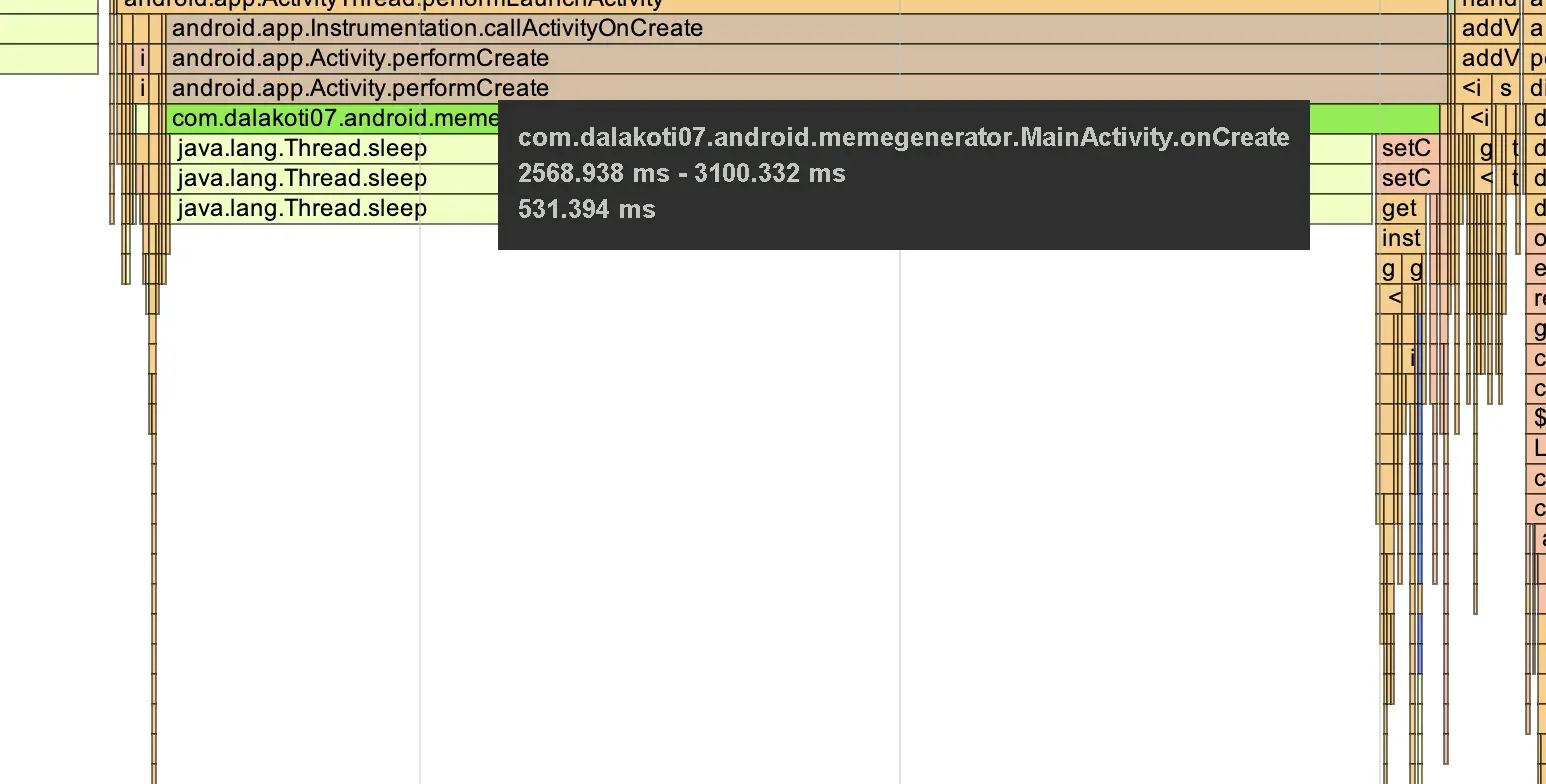Screen dimensions: 1546x784
Task: Click the dark onCreate timing tooltip
Action: (x=903, y=175)
